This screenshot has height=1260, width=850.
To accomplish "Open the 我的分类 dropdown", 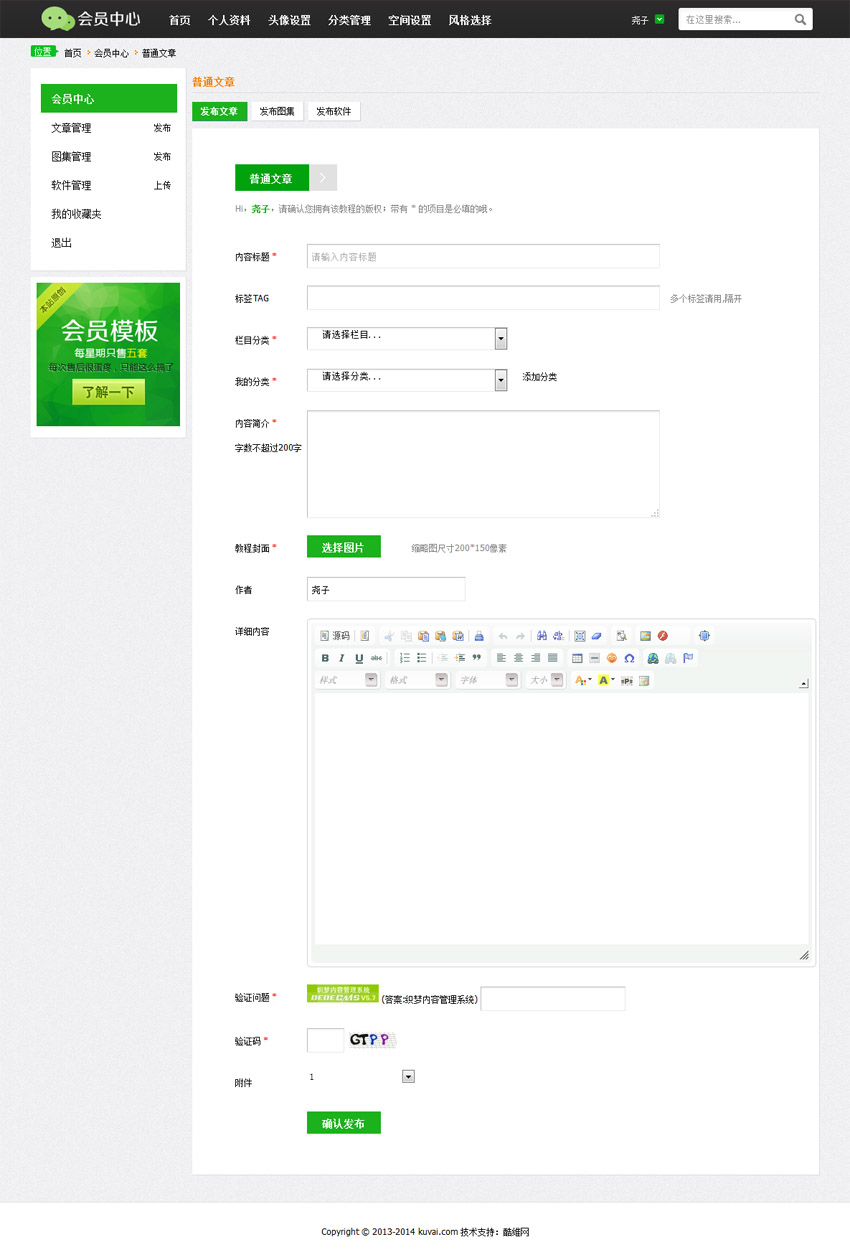I will click(x=501, y=380).
